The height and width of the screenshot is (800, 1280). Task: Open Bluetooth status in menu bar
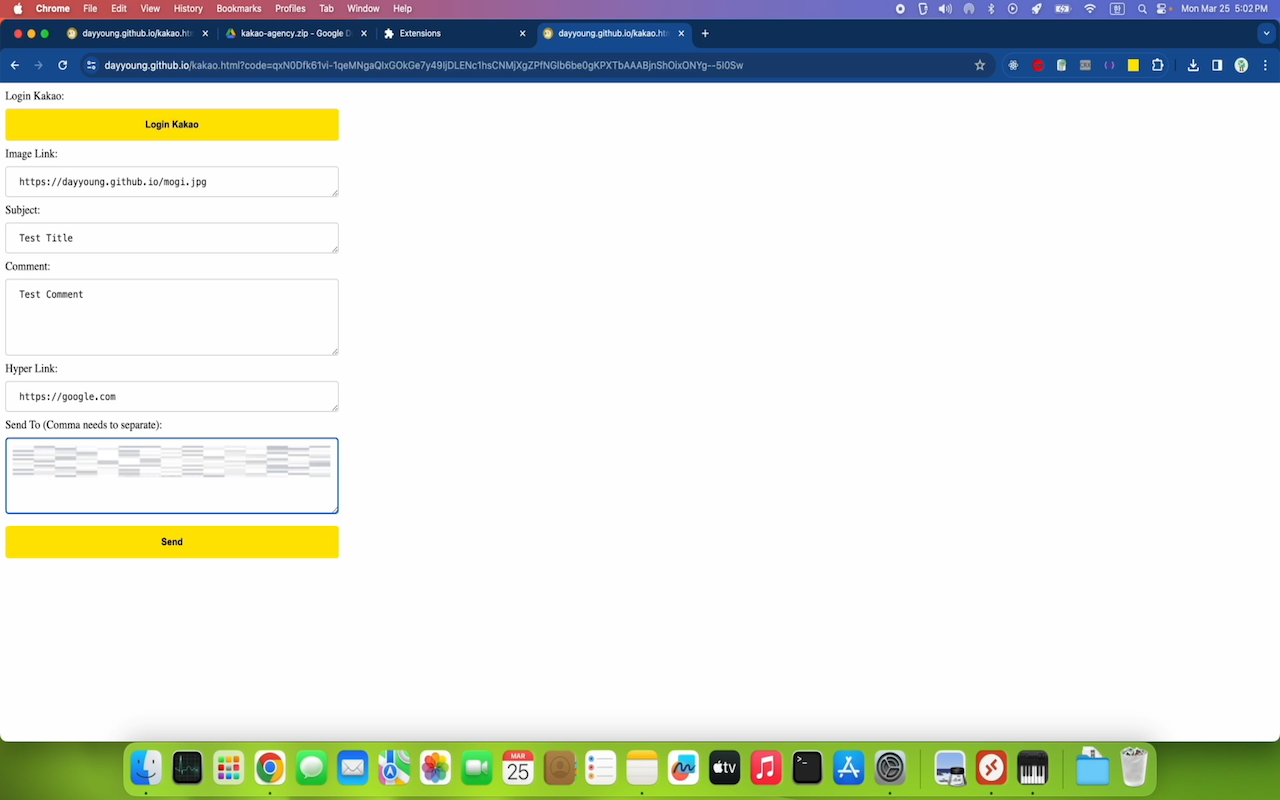991,8
